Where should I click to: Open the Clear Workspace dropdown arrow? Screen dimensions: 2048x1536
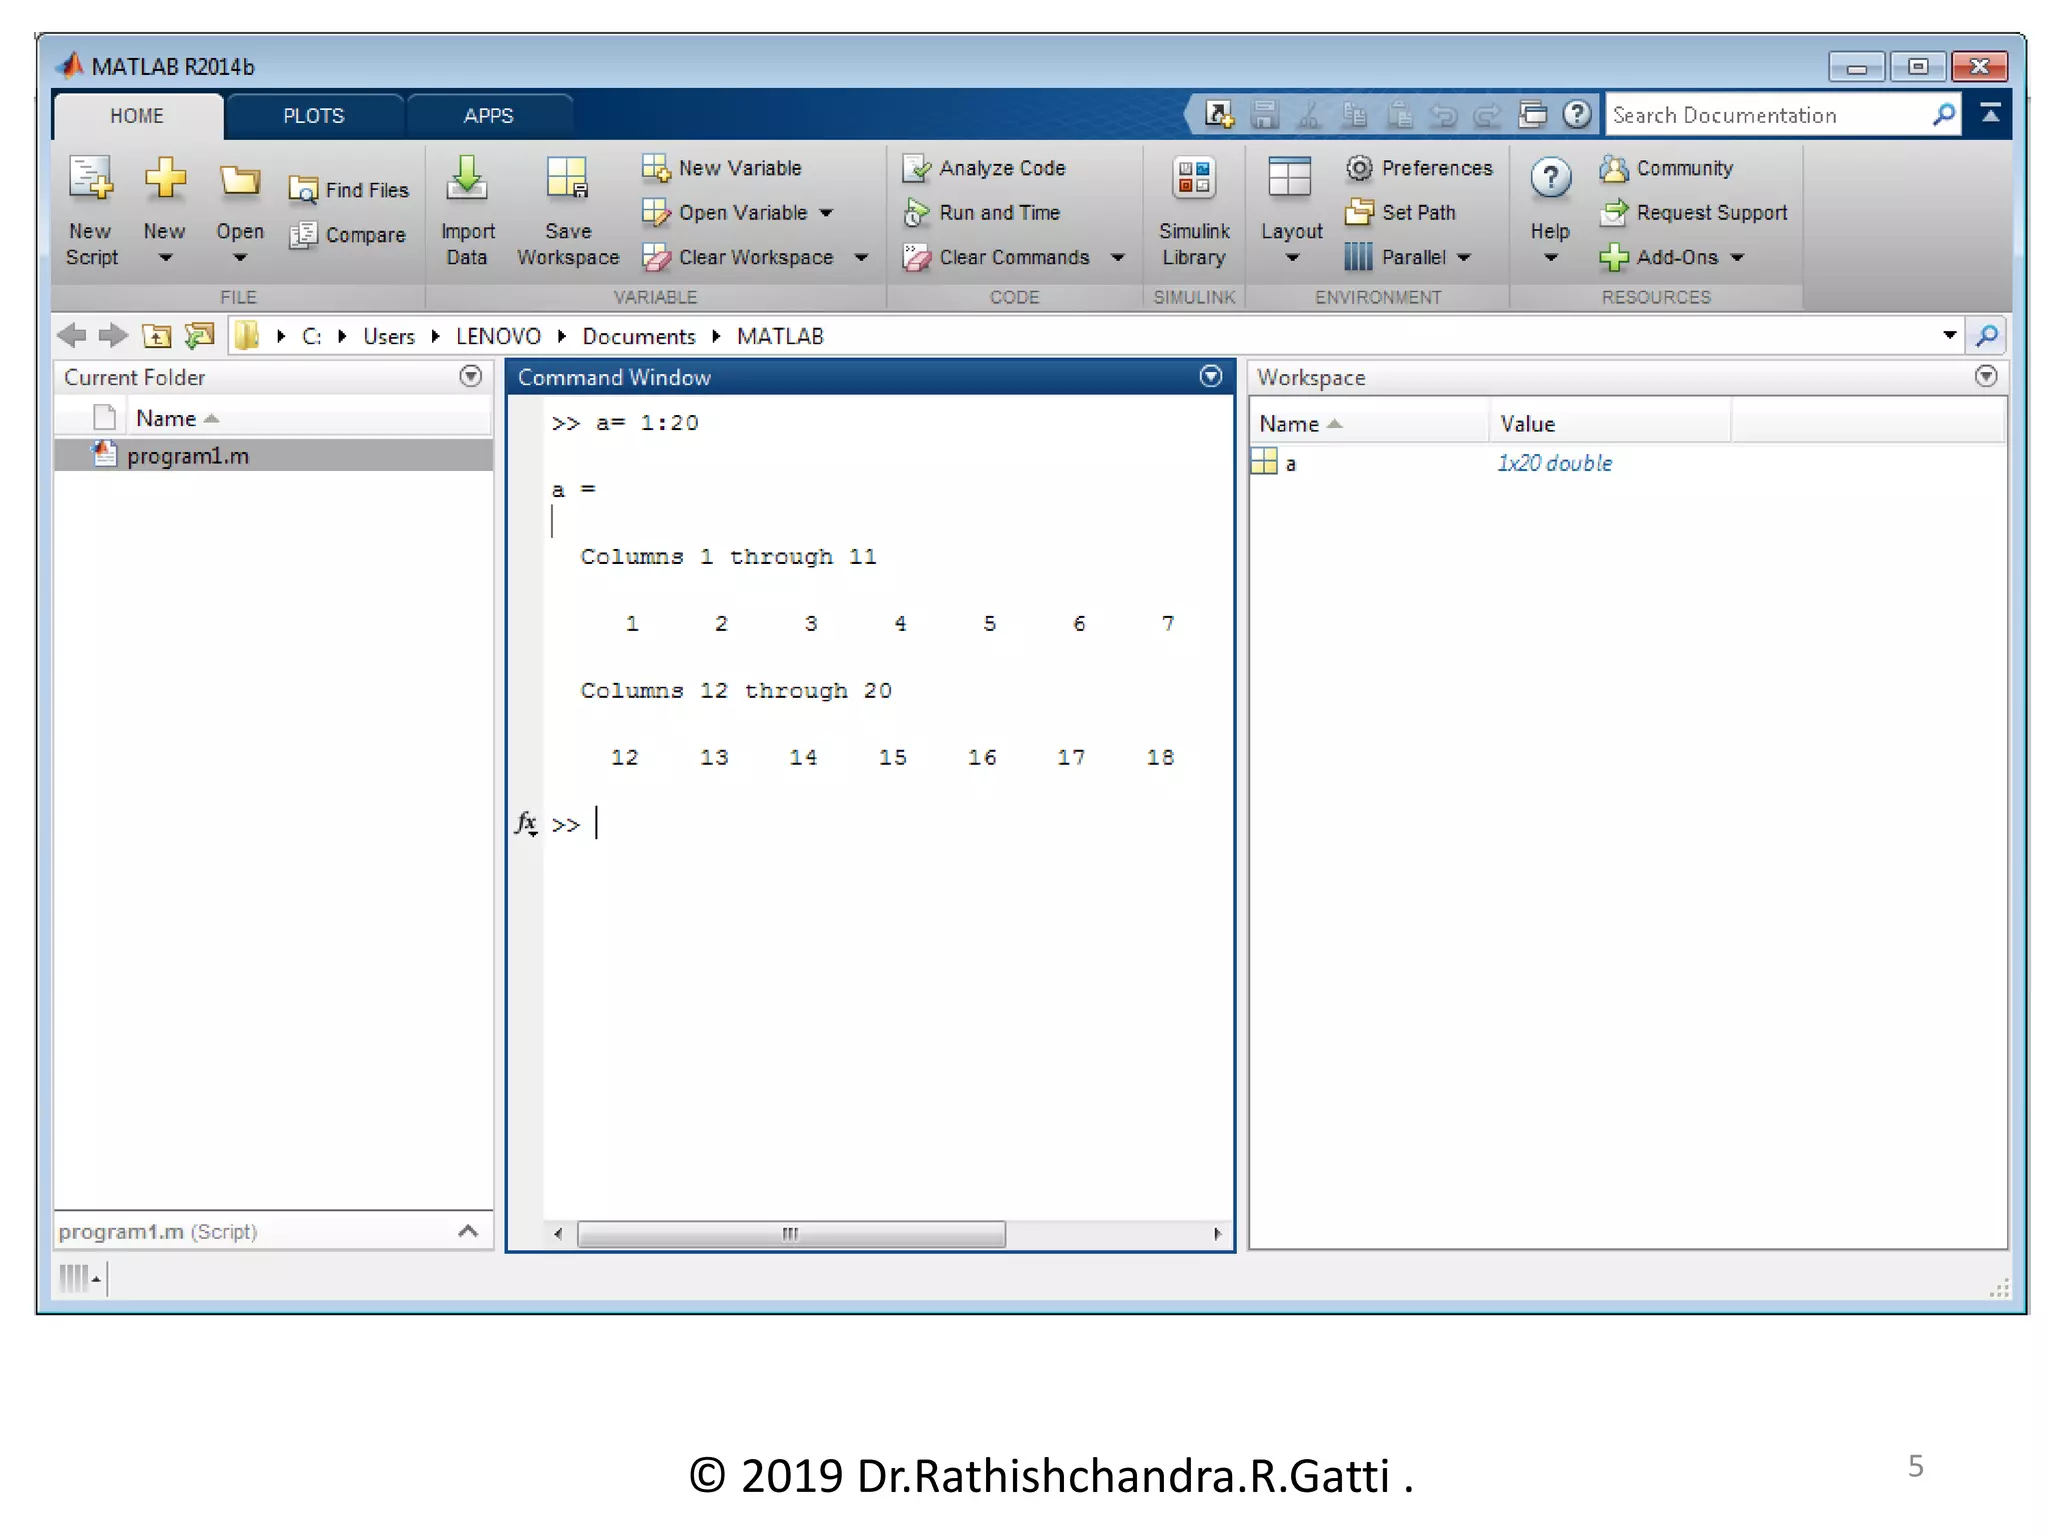pyautogui.click(x=861, y=258)
